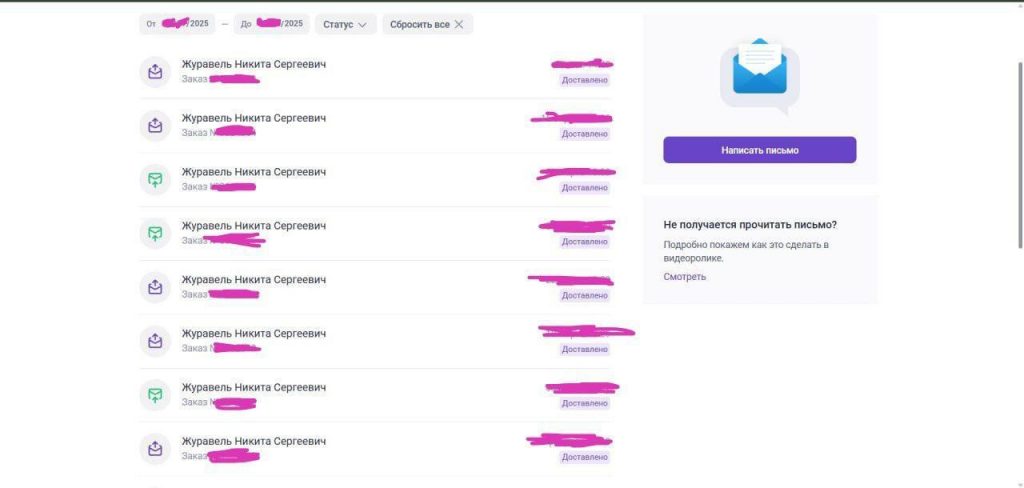
Task: Click the X in Сбросить все
Action: (x=458, y=24)
